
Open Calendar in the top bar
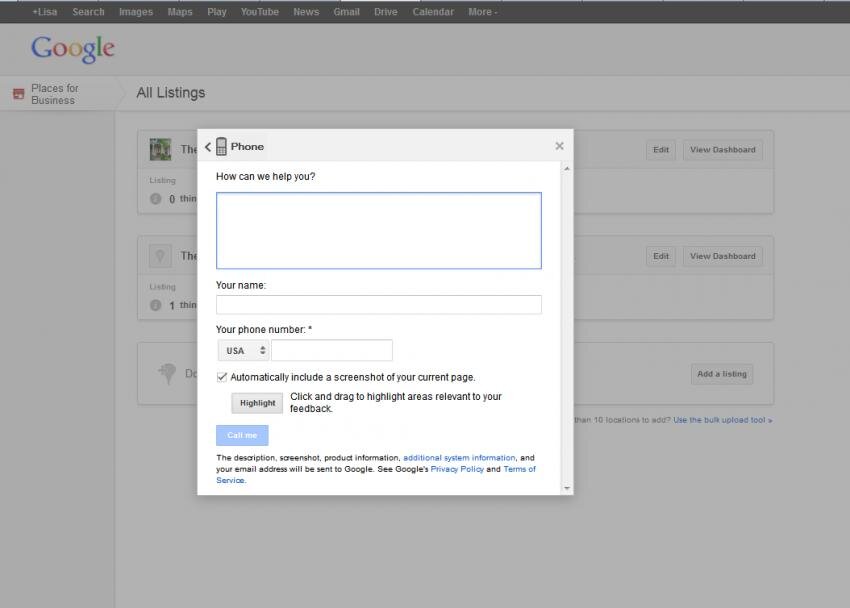coord(433,12)
